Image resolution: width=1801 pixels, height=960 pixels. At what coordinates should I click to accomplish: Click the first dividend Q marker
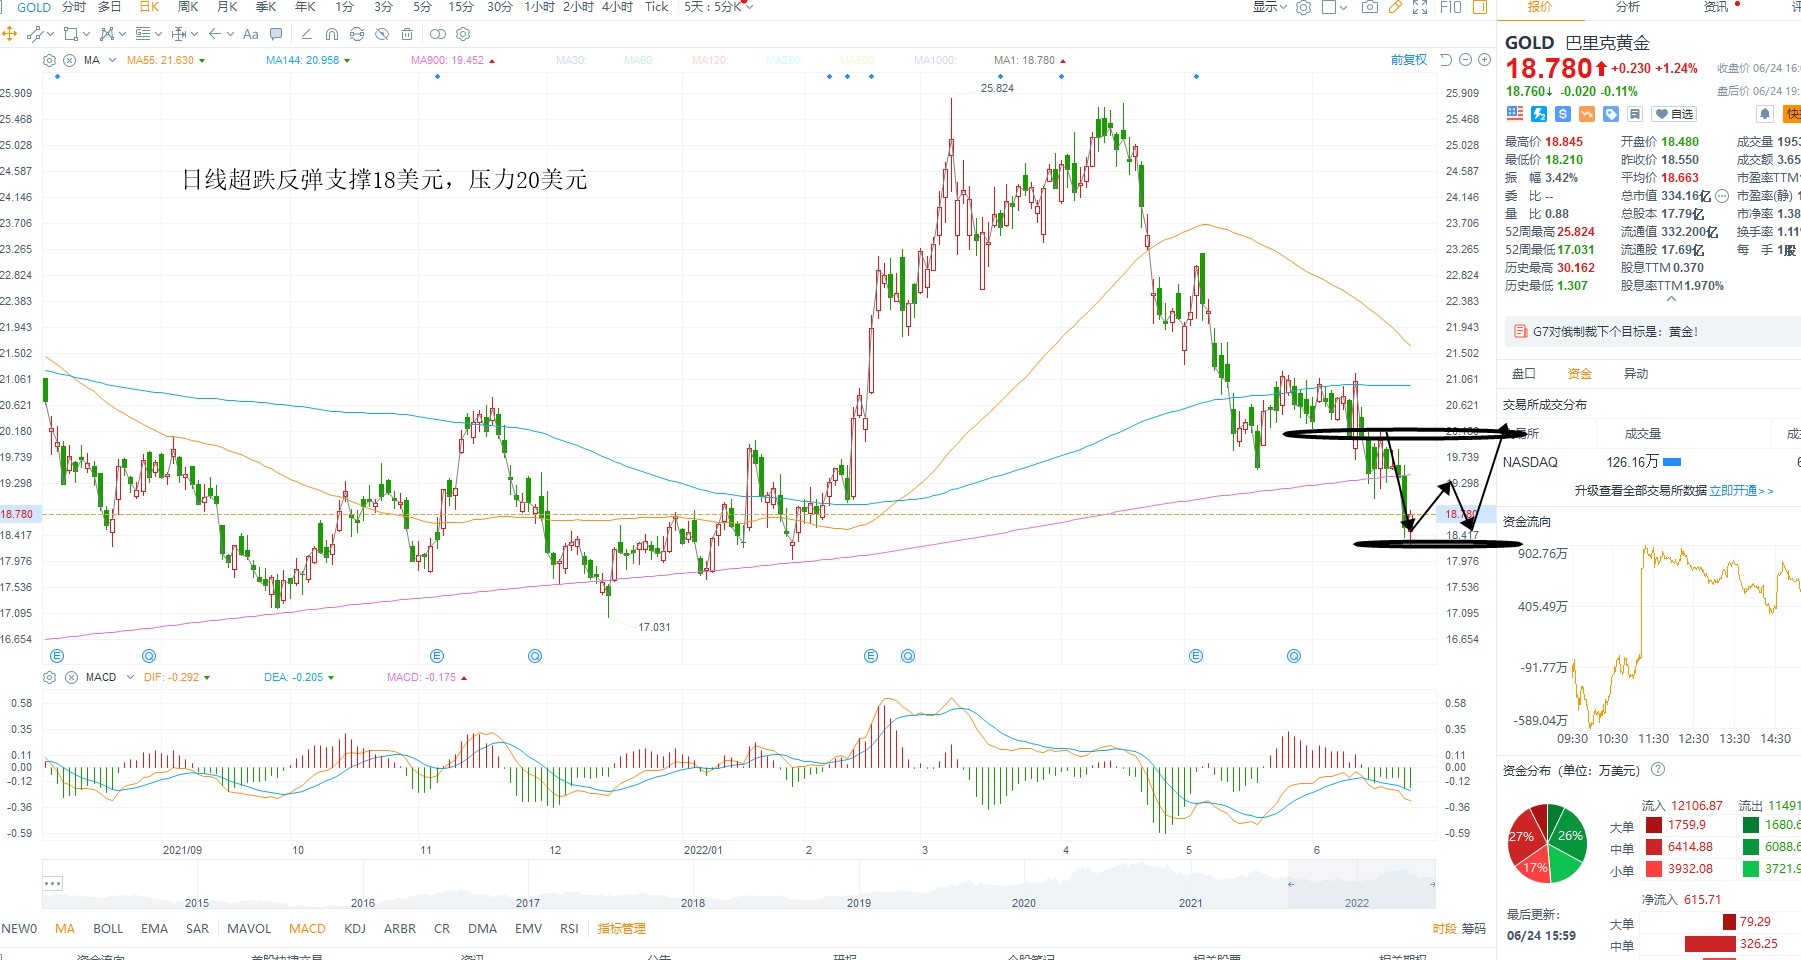pyautogui.click(x=149, y=656)
